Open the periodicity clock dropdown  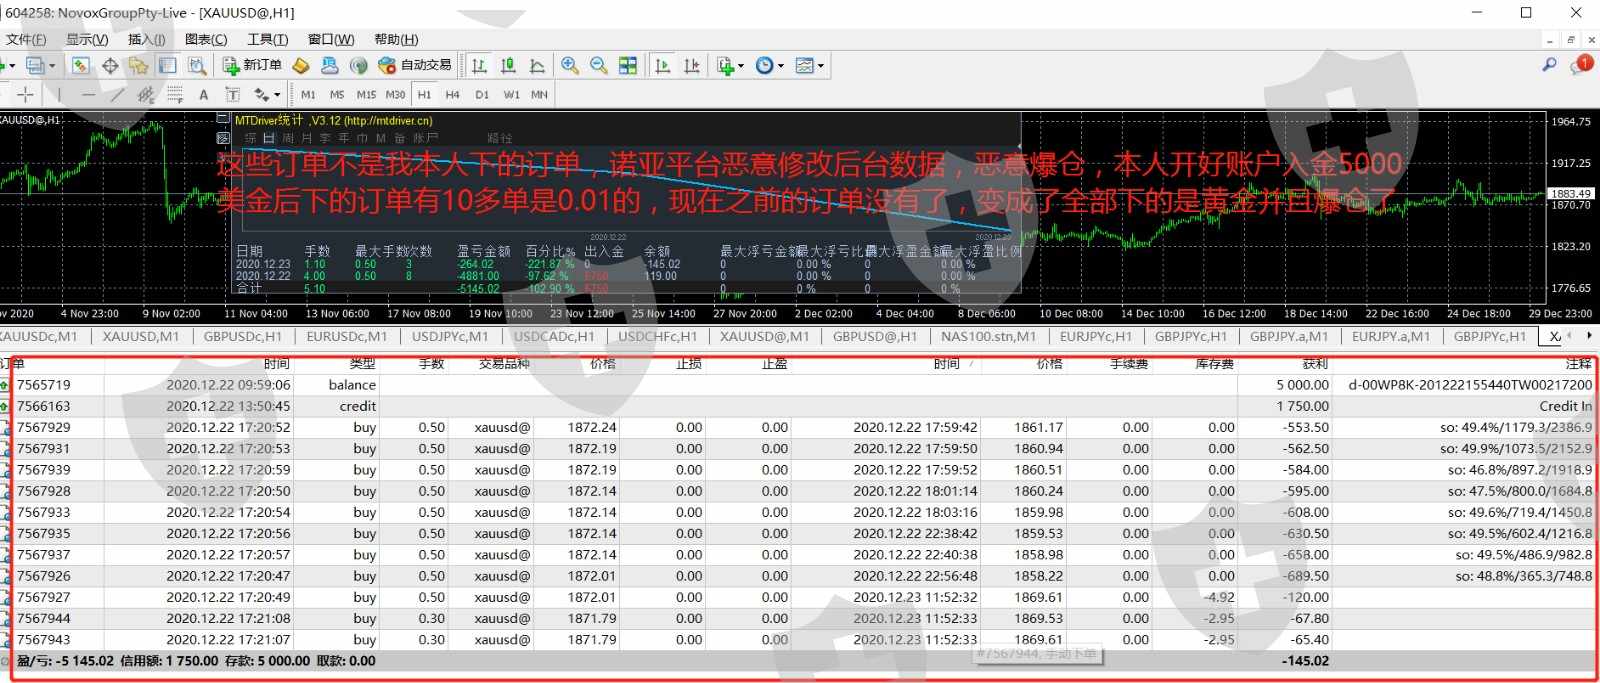pos(769,65)
